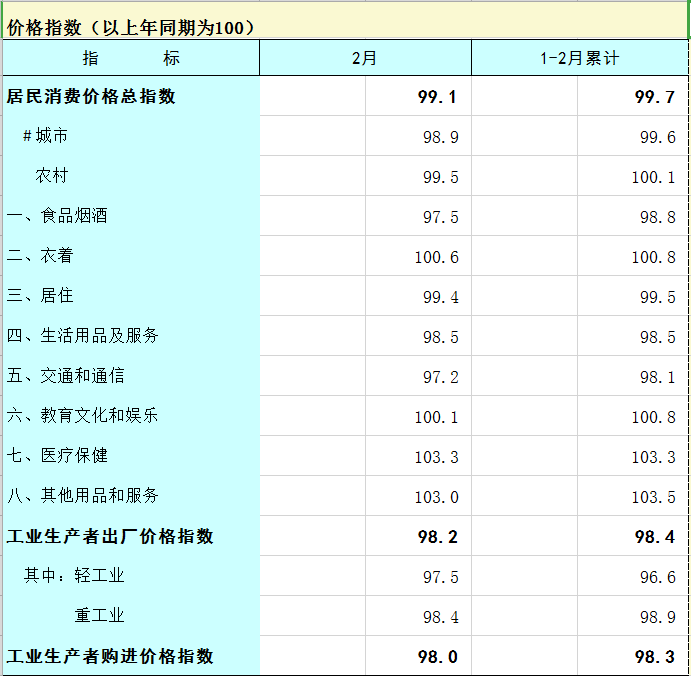The width and height of the screenshot is (691, 676).
Task: Click 工业生产者购进价格指数 2月 value 98.0
Action: tap(438, 657)
